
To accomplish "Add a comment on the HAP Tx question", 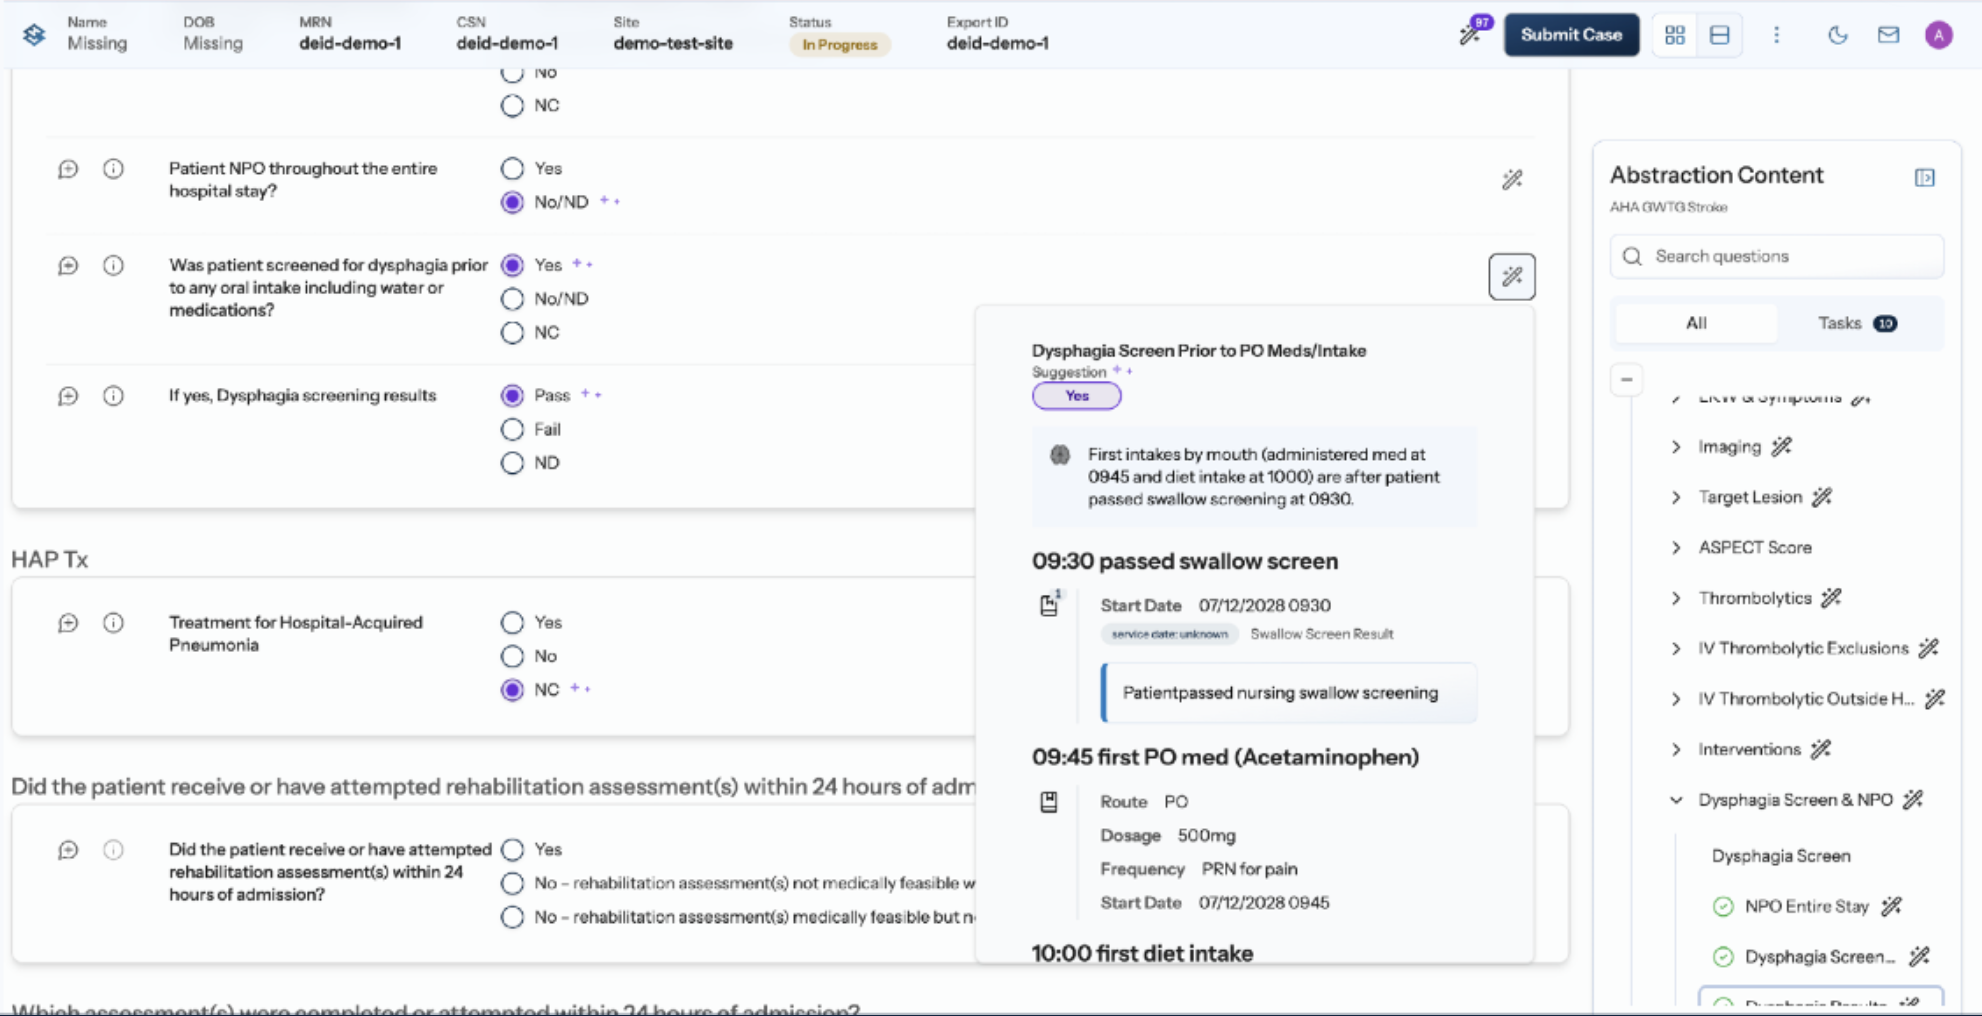I will click(67, 623).
